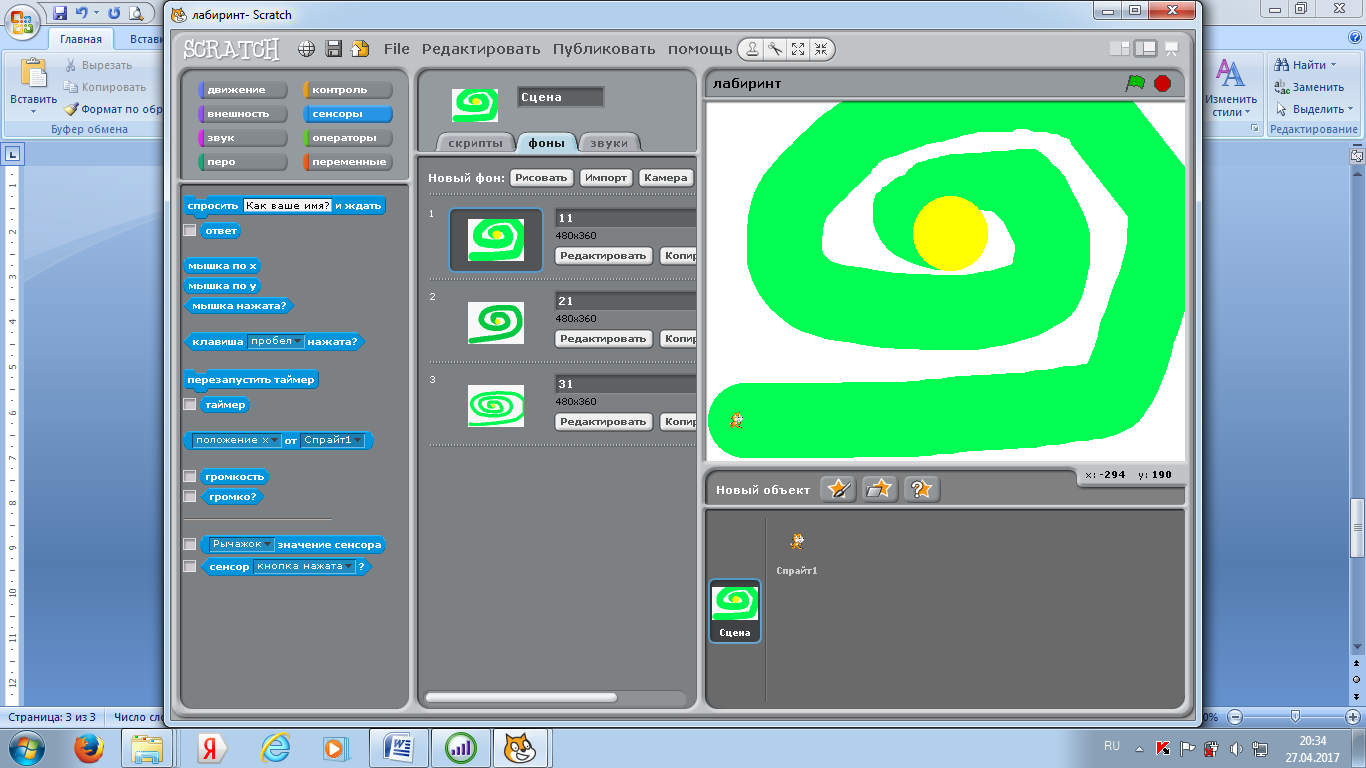Viewport: 1366px width, 768px height.
Task: Start scripts with the green flag
Action: [x=1135, y=83]
